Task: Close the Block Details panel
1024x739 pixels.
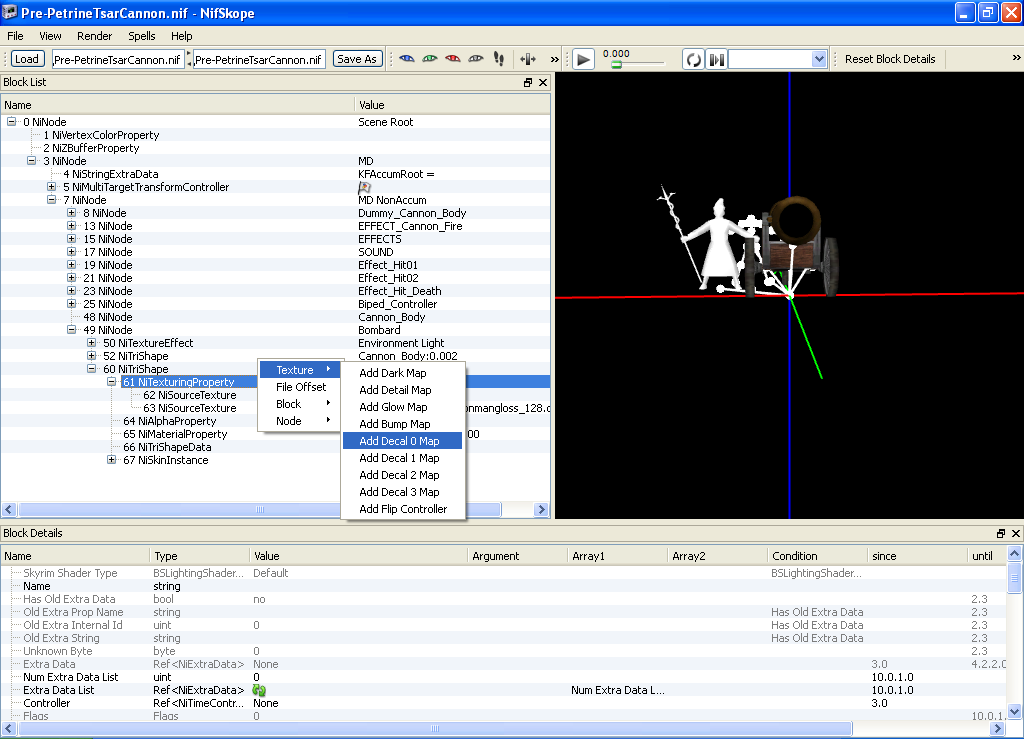Action: [1016, 533]
